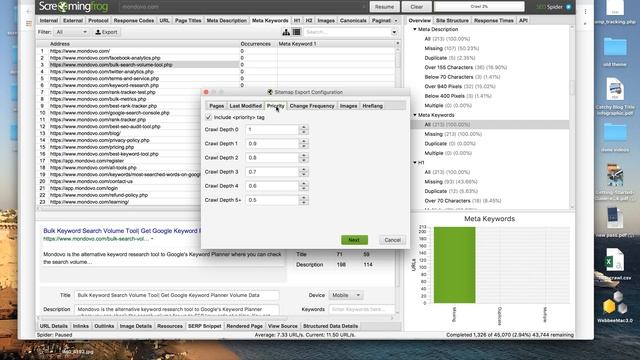Viewport: 640px width, 360px height.
Task: Click the Title input field in snippet editor
Action: pyautogui.click(x=176, y=295)
